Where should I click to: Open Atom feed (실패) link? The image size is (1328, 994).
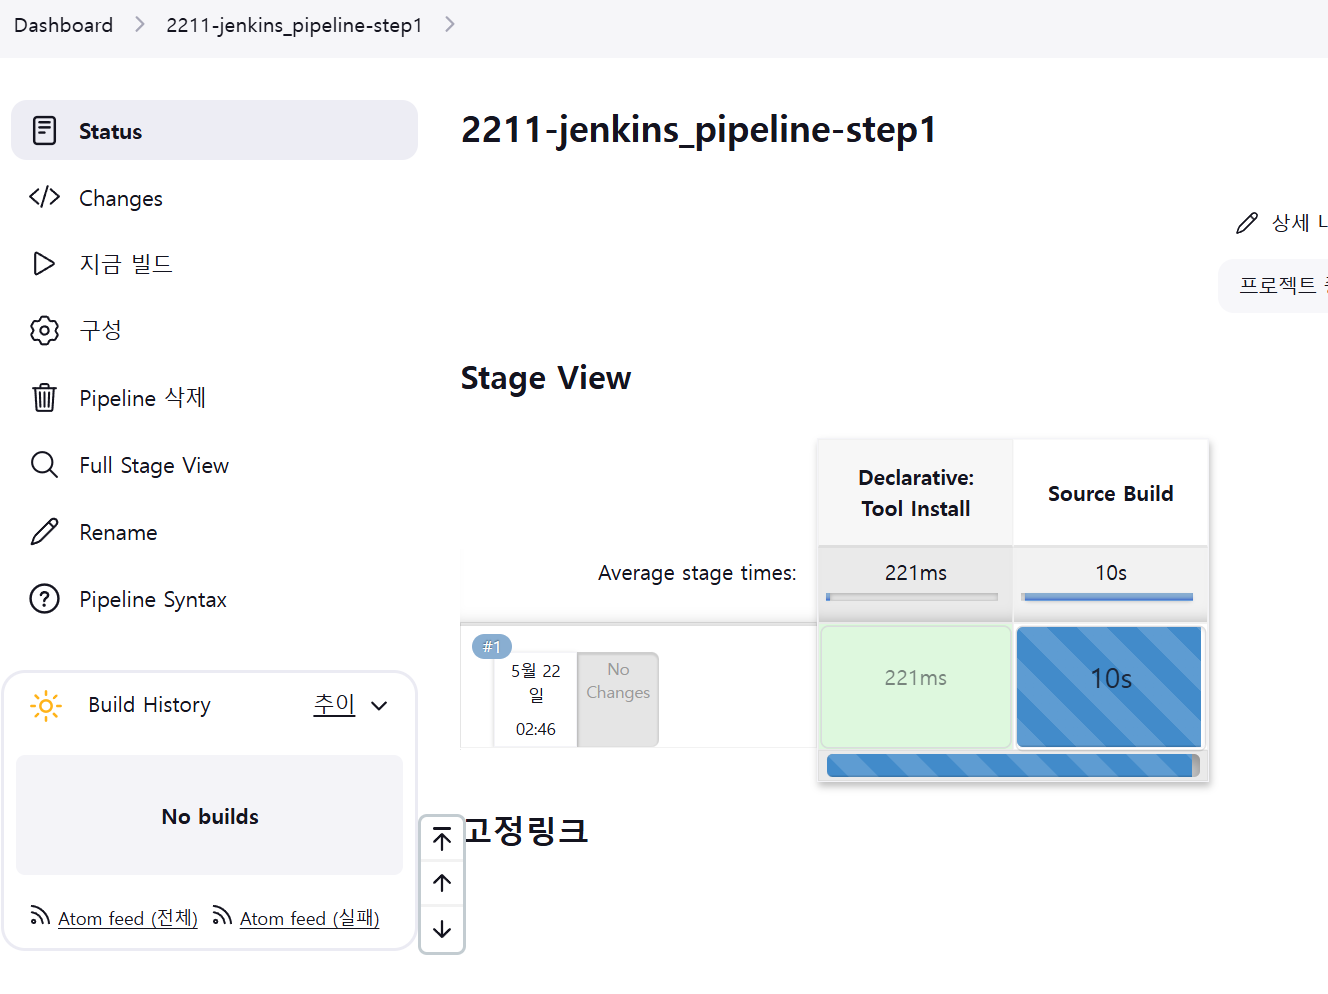[310, 918]
